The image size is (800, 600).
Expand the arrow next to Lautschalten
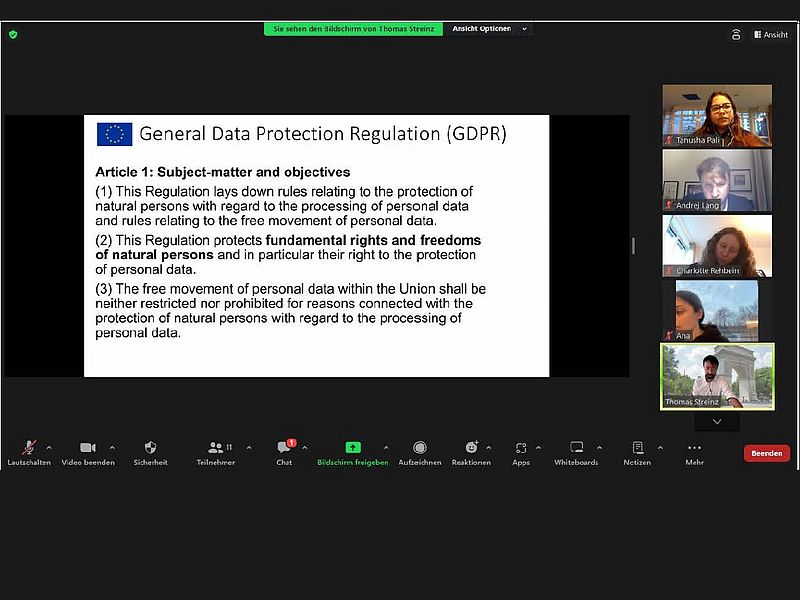[49, 447]
